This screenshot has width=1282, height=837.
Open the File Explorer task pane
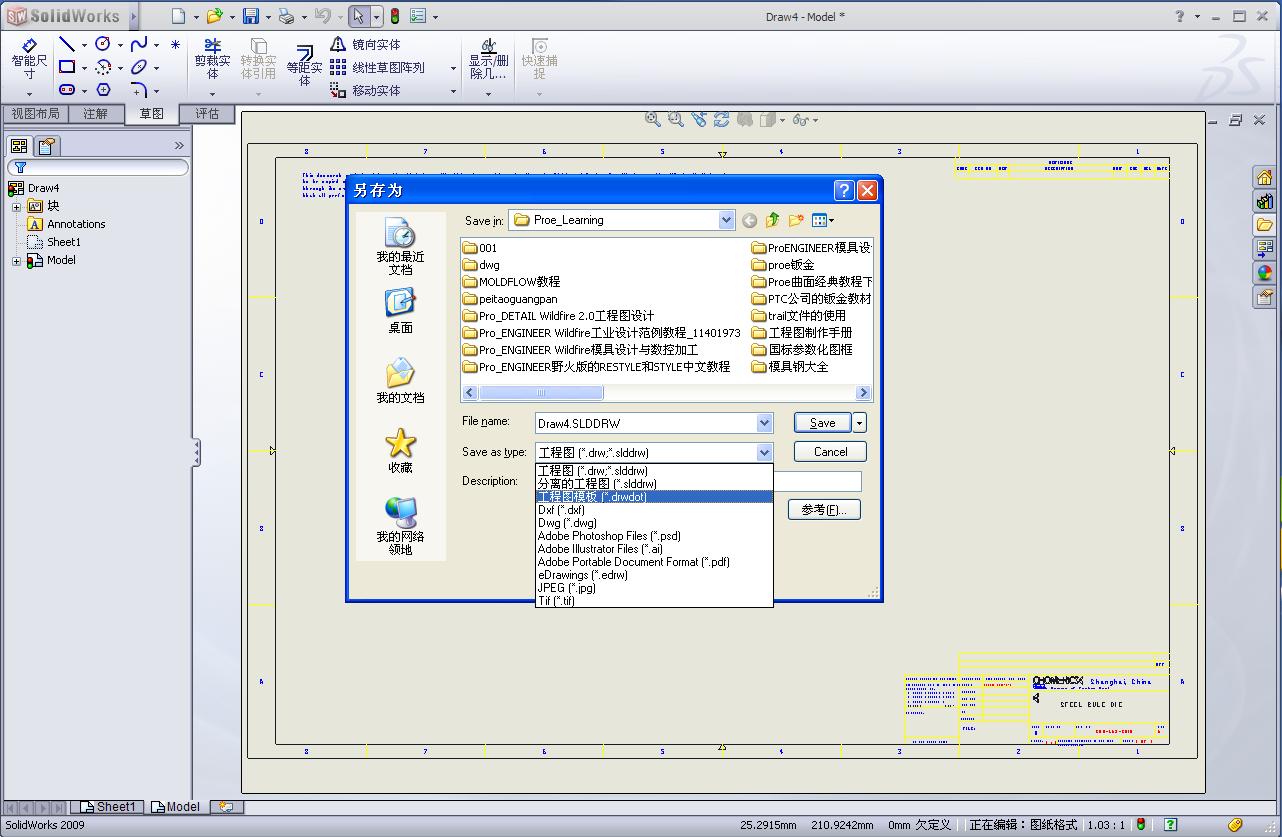pyautogui.click(x=1265, y=225)
